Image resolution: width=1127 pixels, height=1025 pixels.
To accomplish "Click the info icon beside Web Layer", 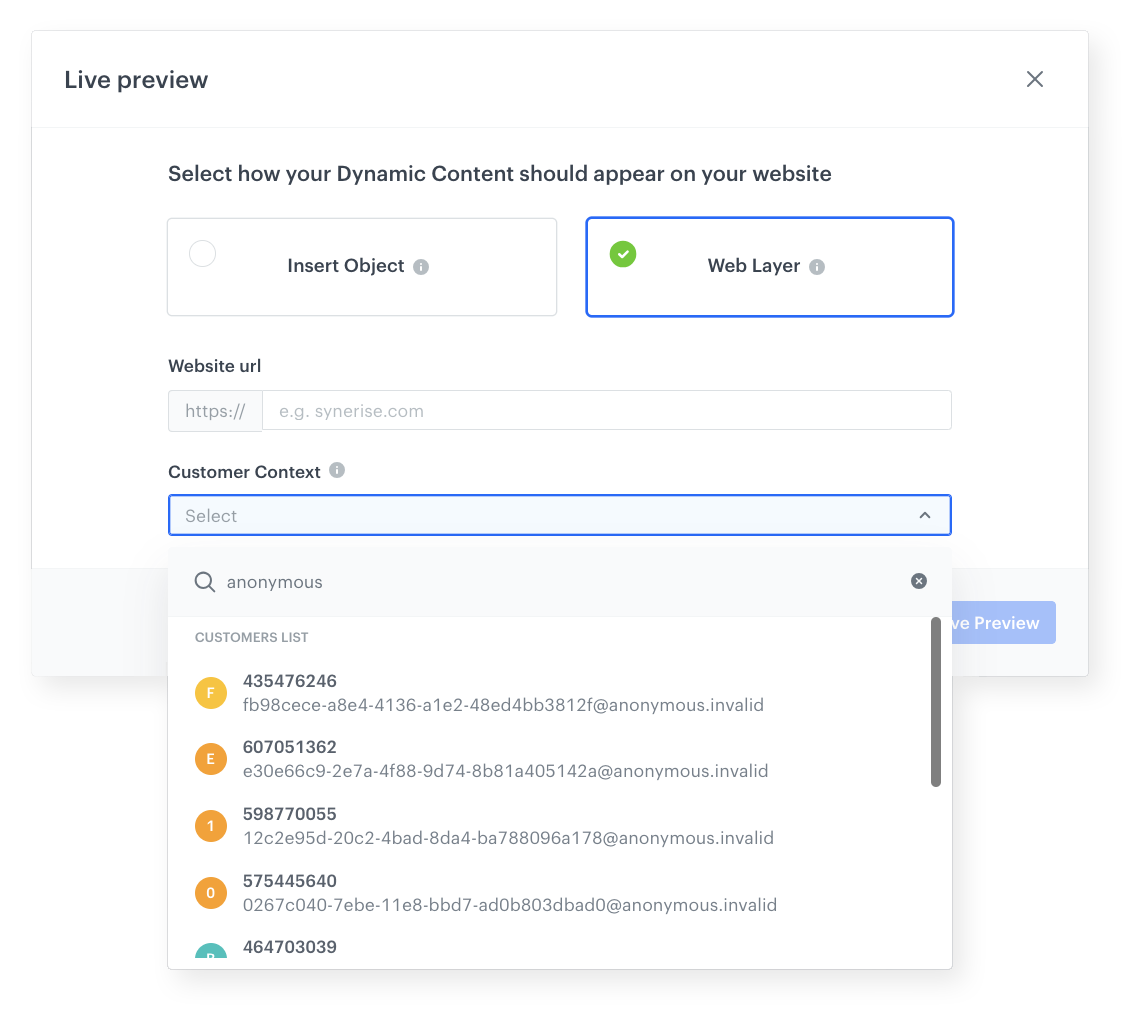I will 817,266.
